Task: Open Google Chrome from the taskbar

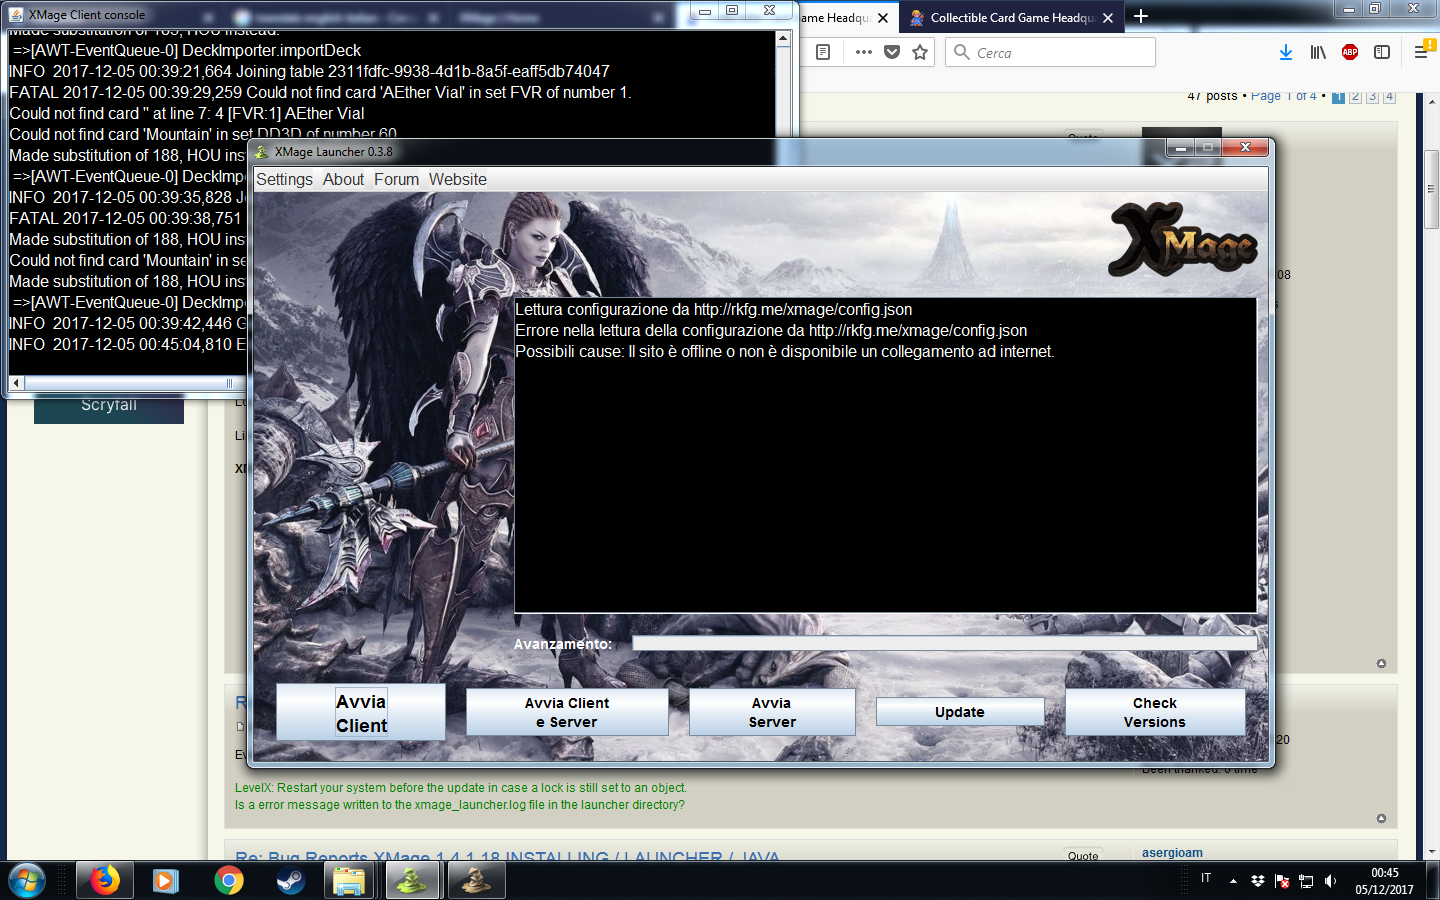Action: point(229,880)
